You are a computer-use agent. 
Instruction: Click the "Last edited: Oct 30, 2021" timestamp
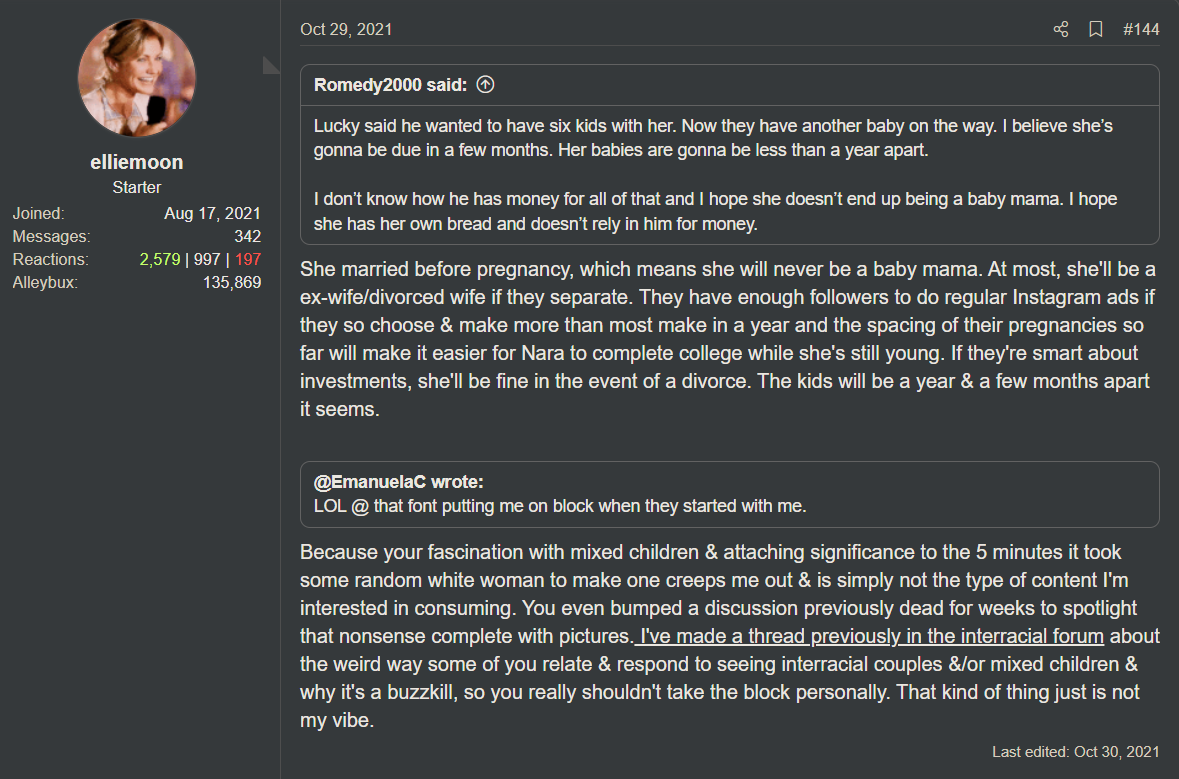1075,751
